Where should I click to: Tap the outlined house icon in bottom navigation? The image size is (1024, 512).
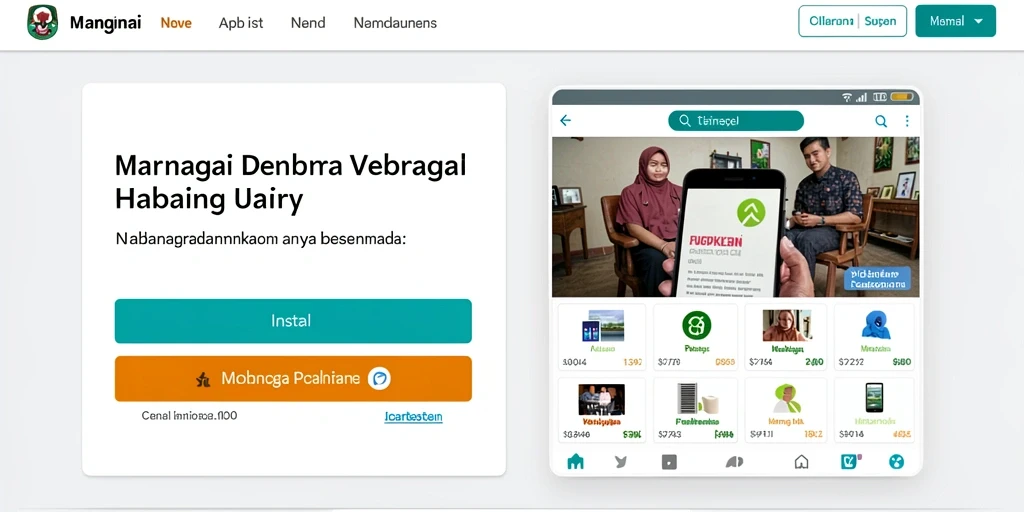tap(801, 462)
